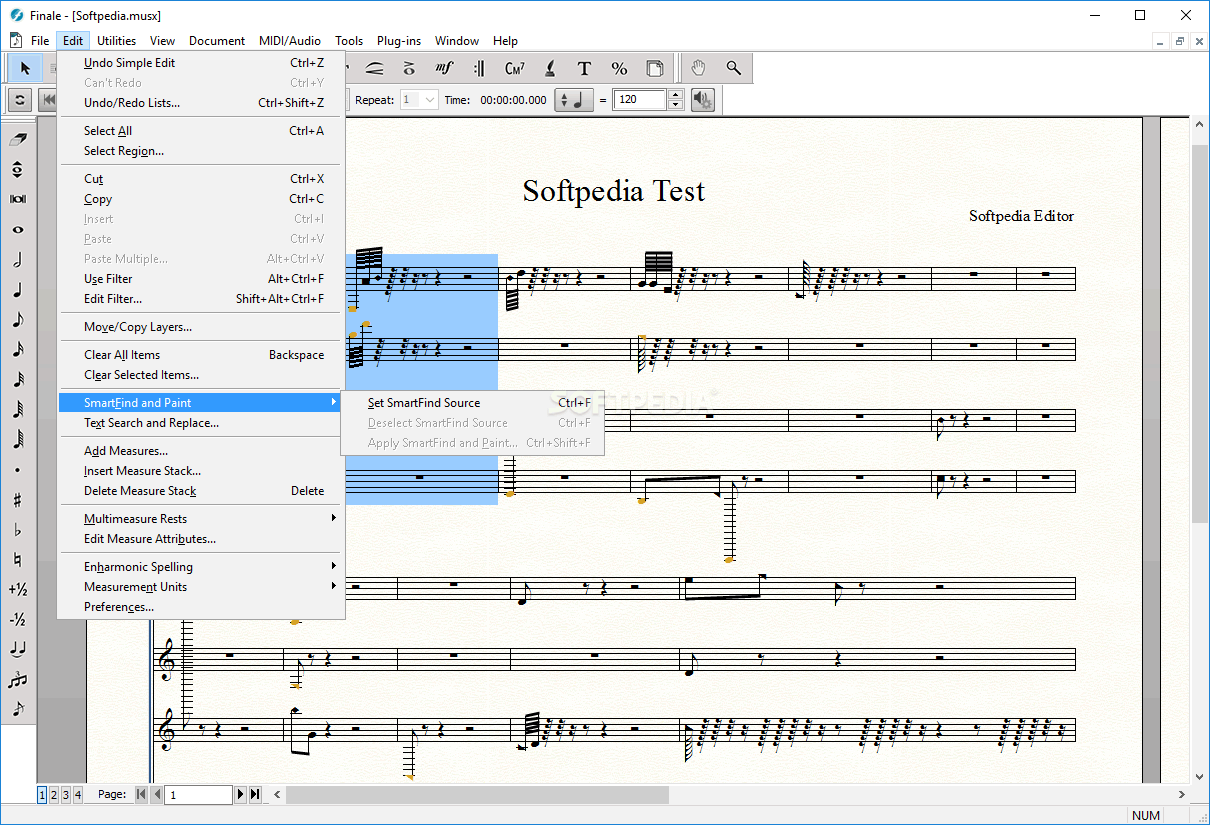The width and height of the screenshot is (1210, 825).
Task: Open the MIDI/Audio menu
Action: [x=290, y=41]
